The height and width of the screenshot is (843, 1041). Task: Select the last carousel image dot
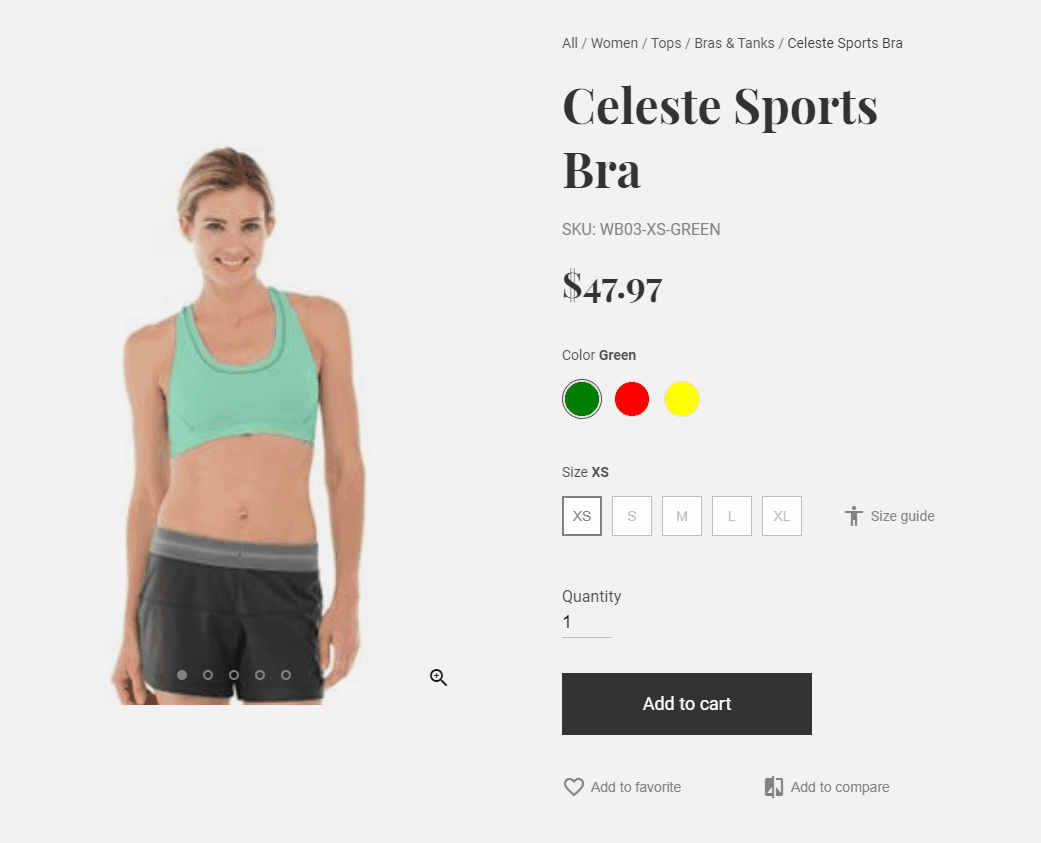point(285,674)
